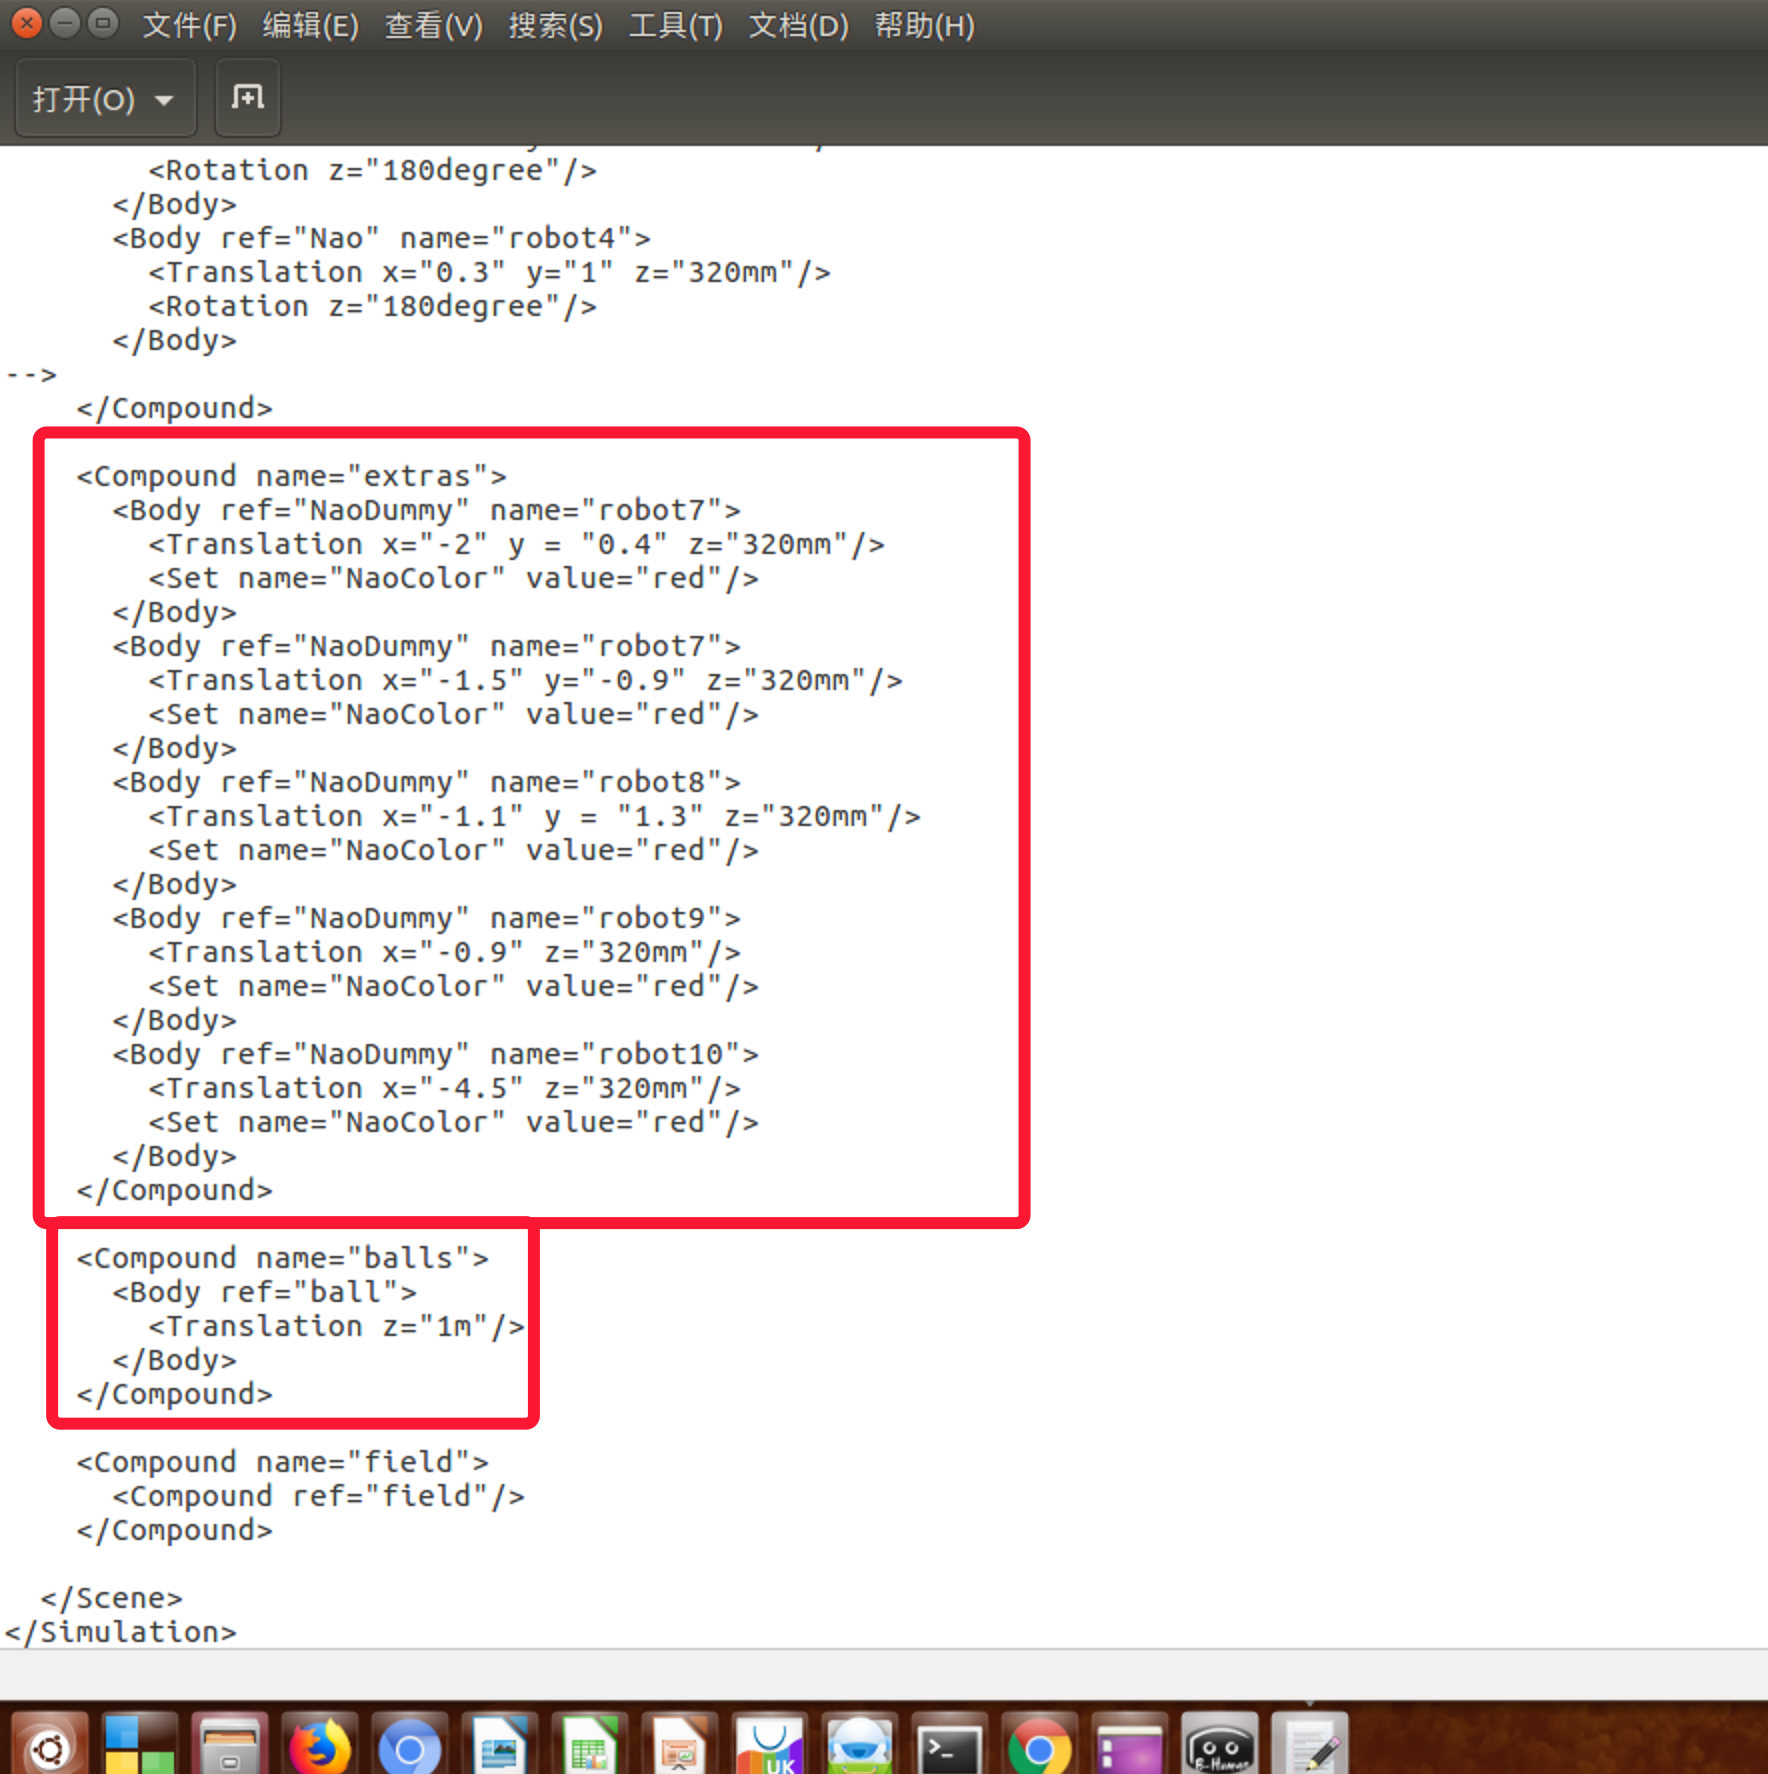Maximize the text editor window
1768x1774 pixels.
point(103,22)
